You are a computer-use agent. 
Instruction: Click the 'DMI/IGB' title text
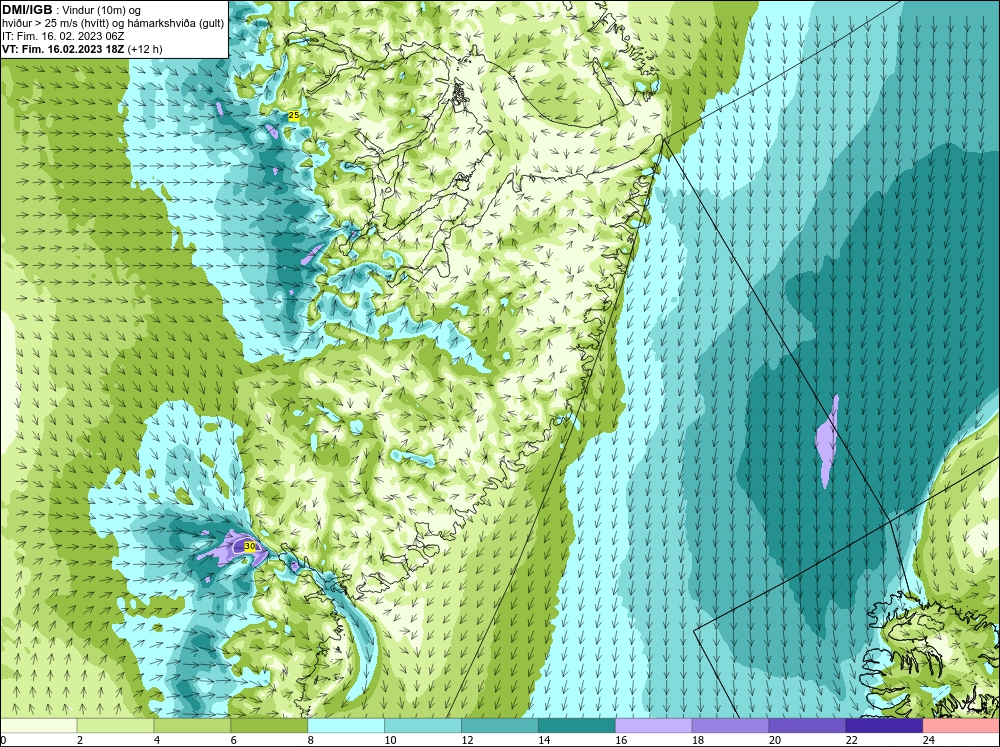tap(27, 10)
